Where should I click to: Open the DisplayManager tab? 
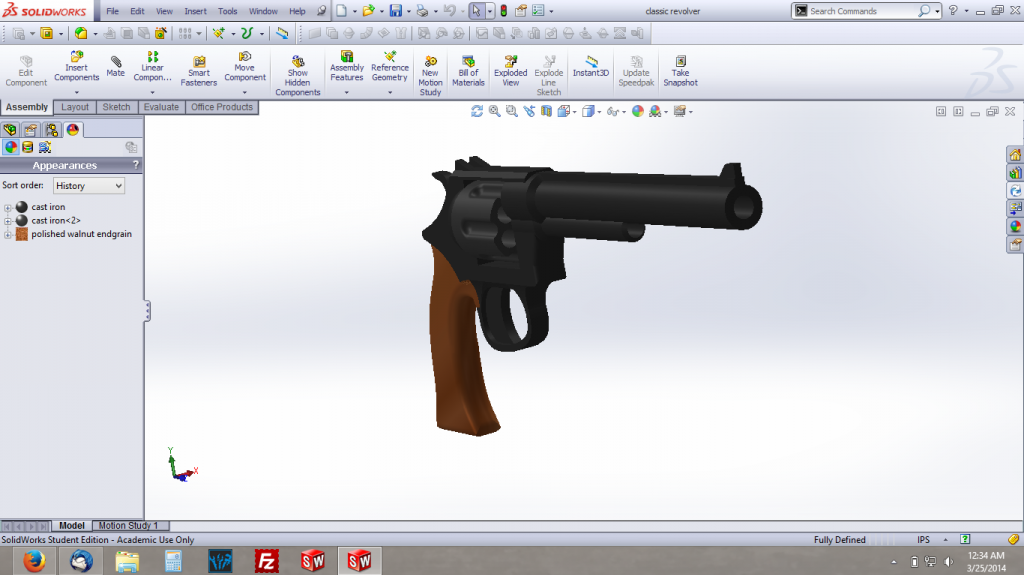pyautogui.click(x=72, y=129)
